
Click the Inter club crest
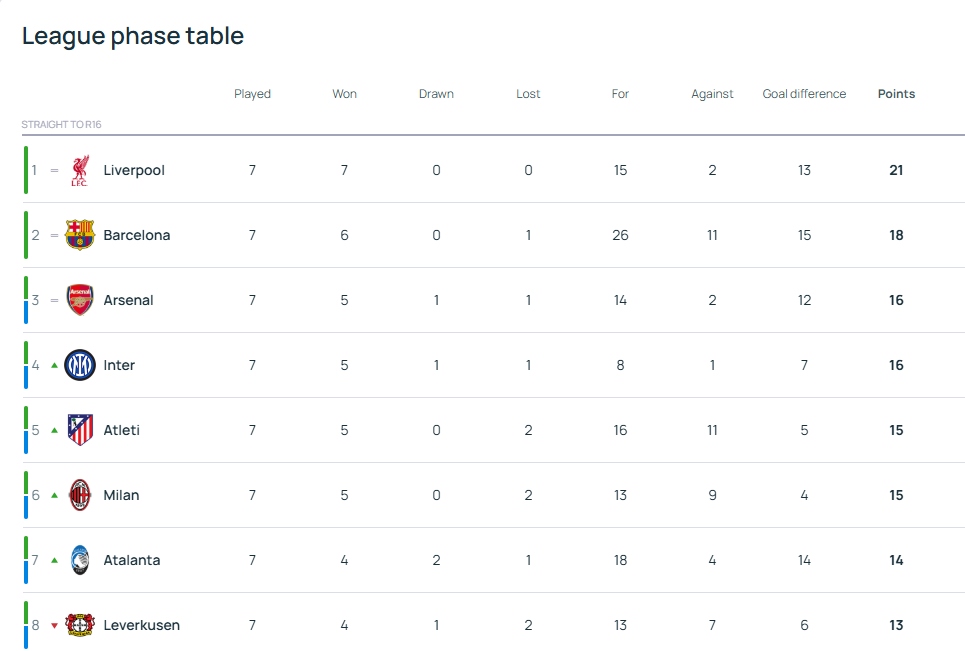coord(80,365)
